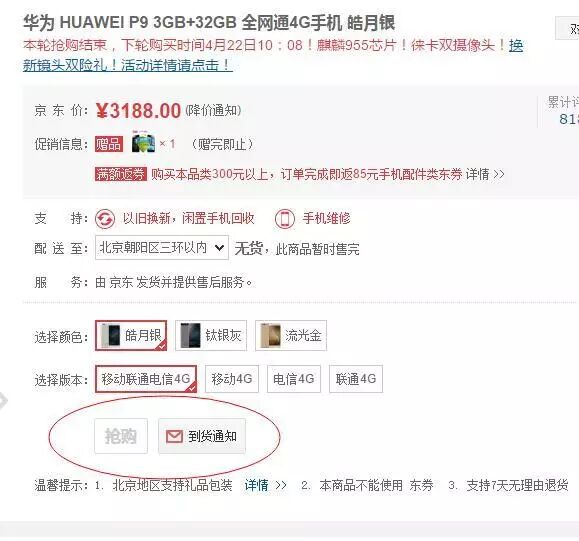Select the 移动联通电信4G version
Viewport: 579px width, 541px height.
146,379
